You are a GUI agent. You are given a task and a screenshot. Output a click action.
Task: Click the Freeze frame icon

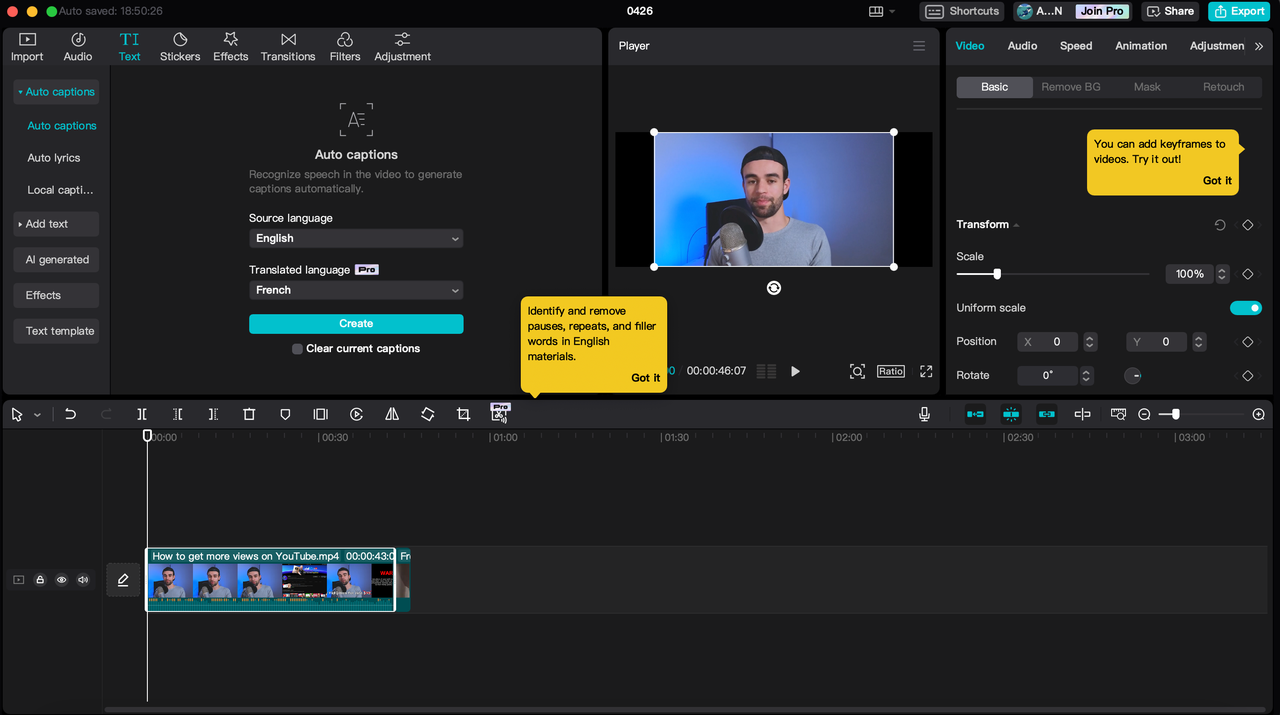320,414
